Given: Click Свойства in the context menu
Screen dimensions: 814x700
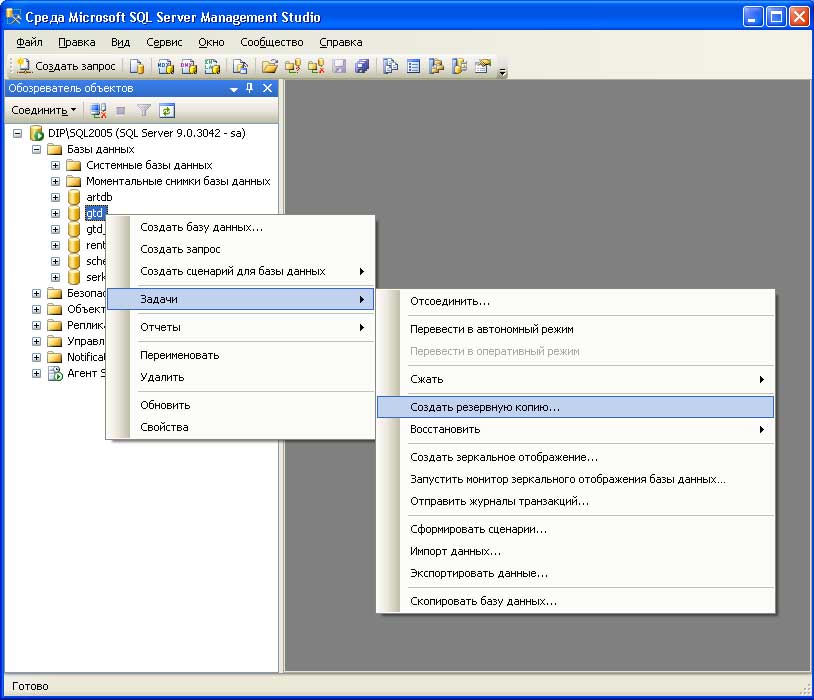Looking at the screenshot, I should pyautogui.click(x=164, y=427).
